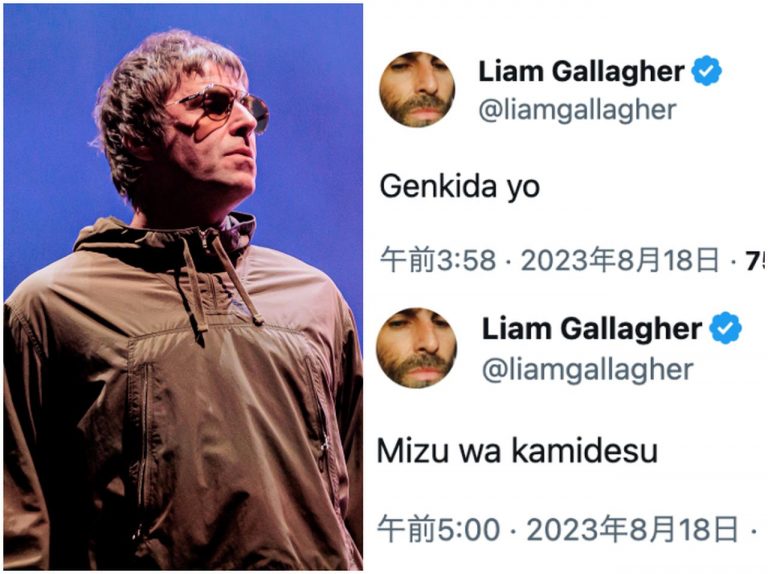The image size is (768, 574).
Task: Click the sunglasses in the stage photo
Action: [x=220, y=106]
